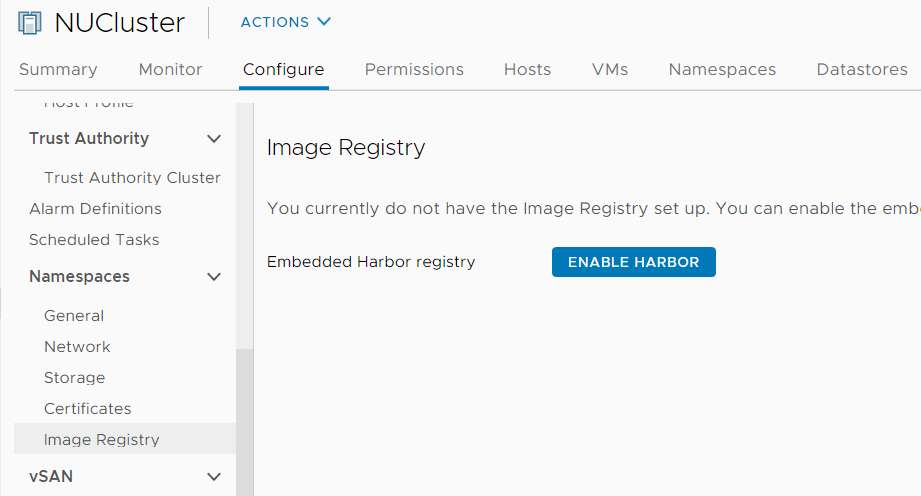
Task: Open the Datastores tab
Action: (862, 69)
